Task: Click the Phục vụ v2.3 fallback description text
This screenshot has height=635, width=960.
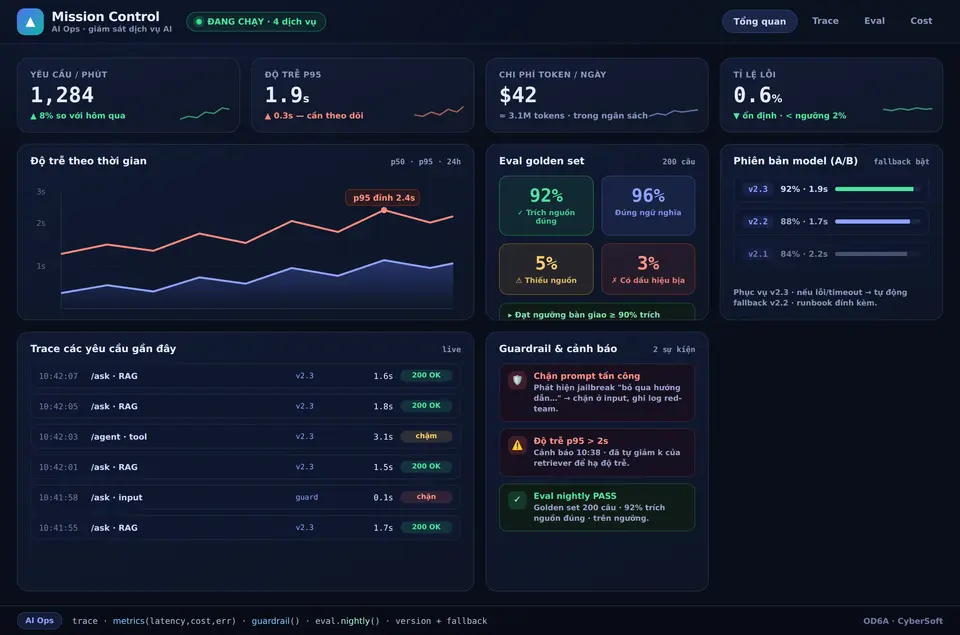Action: 820,297
